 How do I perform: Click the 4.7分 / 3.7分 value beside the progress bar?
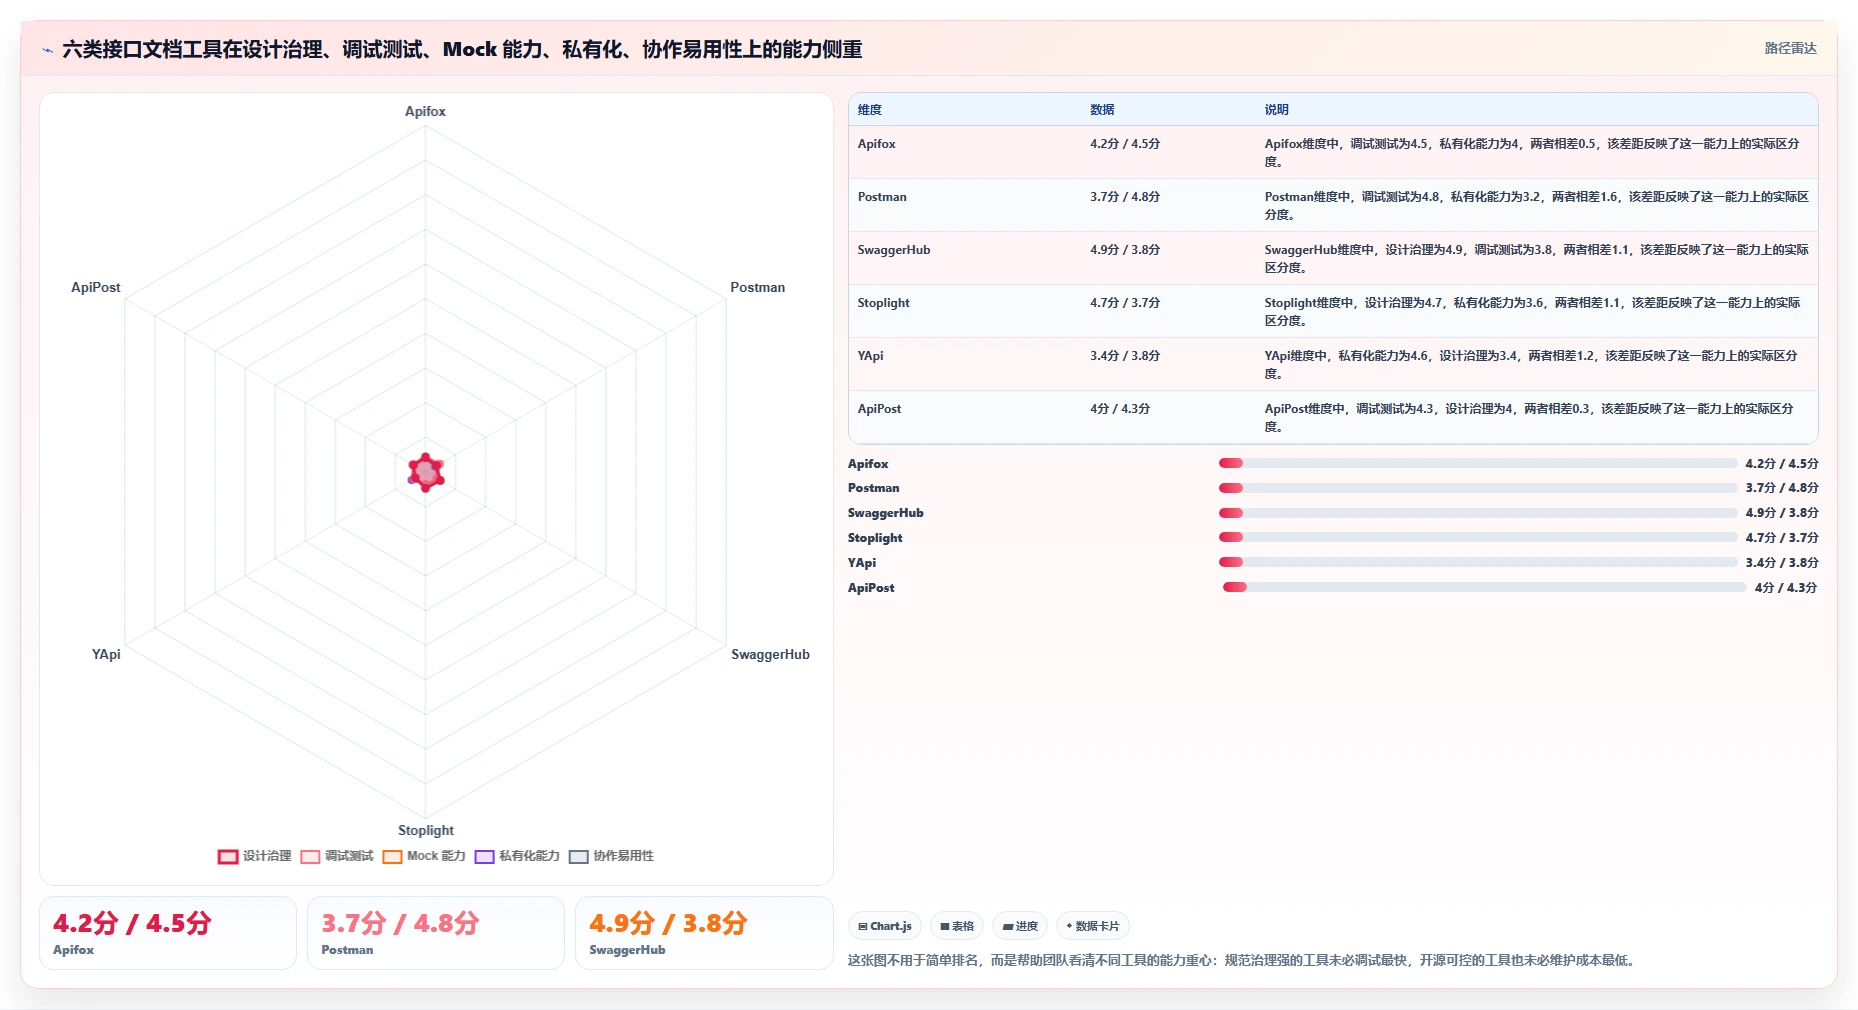point(1782,538)
